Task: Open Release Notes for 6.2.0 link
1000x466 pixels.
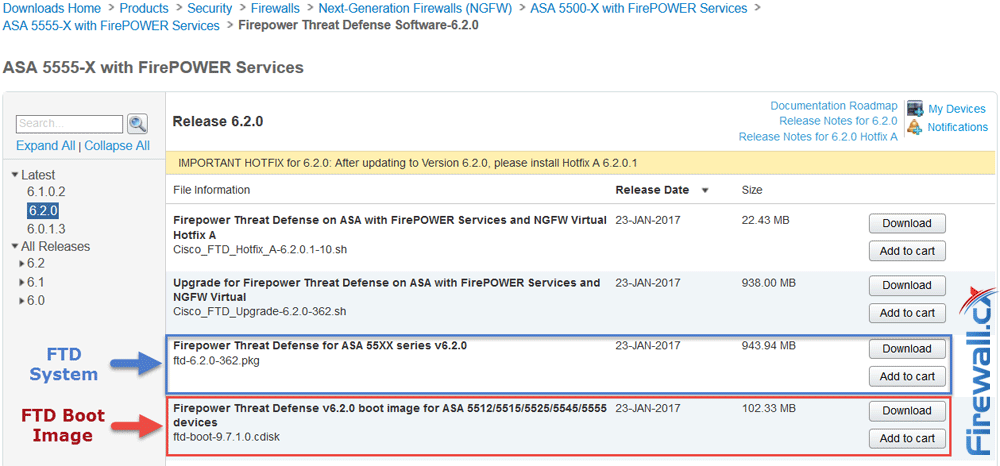Action: tap(838, 121)
